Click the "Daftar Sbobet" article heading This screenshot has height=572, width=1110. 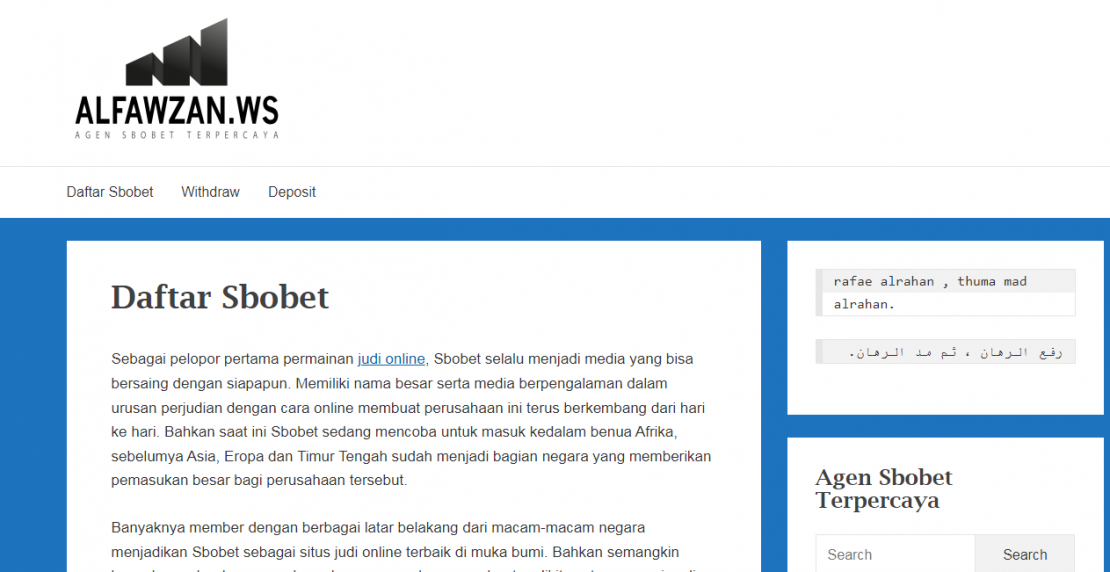220,297
